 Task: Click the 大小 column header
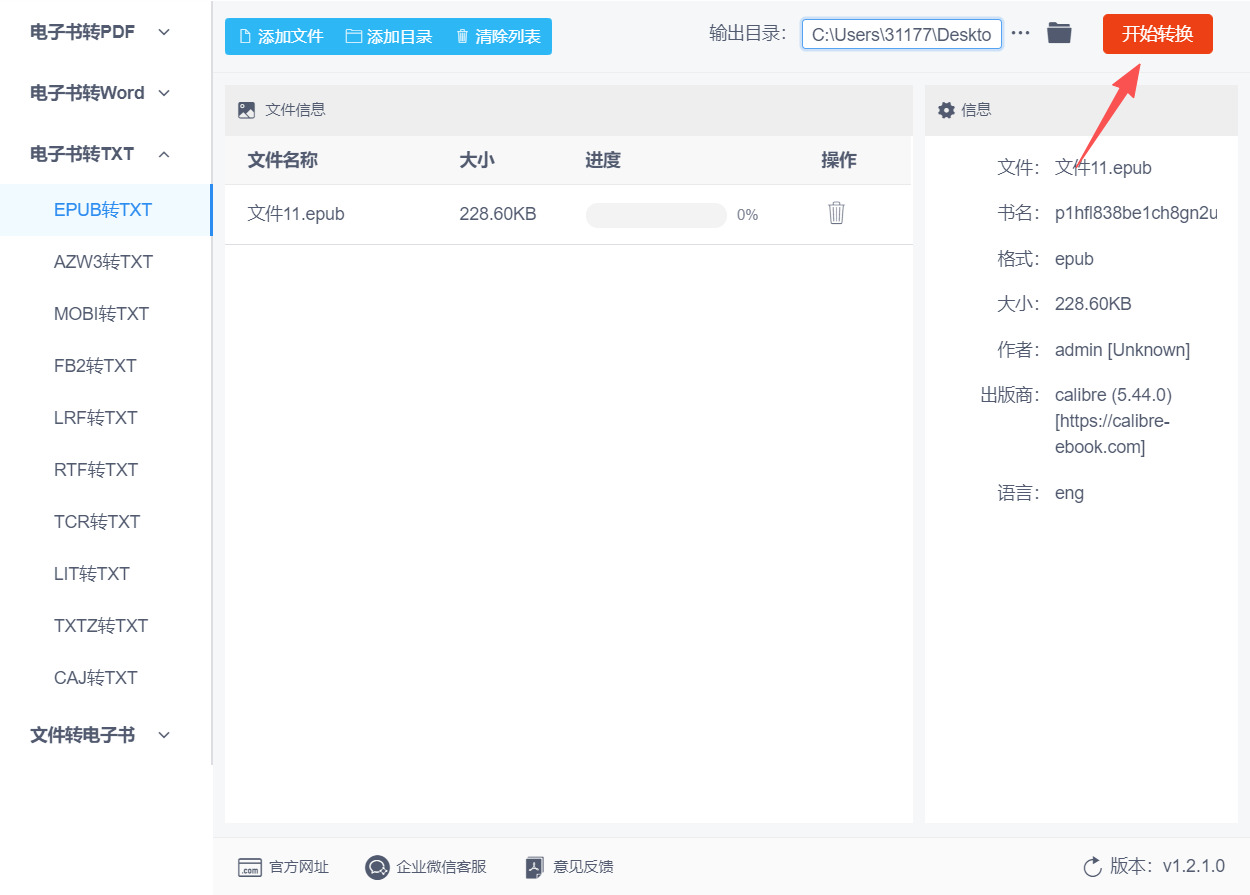[477, 161]
